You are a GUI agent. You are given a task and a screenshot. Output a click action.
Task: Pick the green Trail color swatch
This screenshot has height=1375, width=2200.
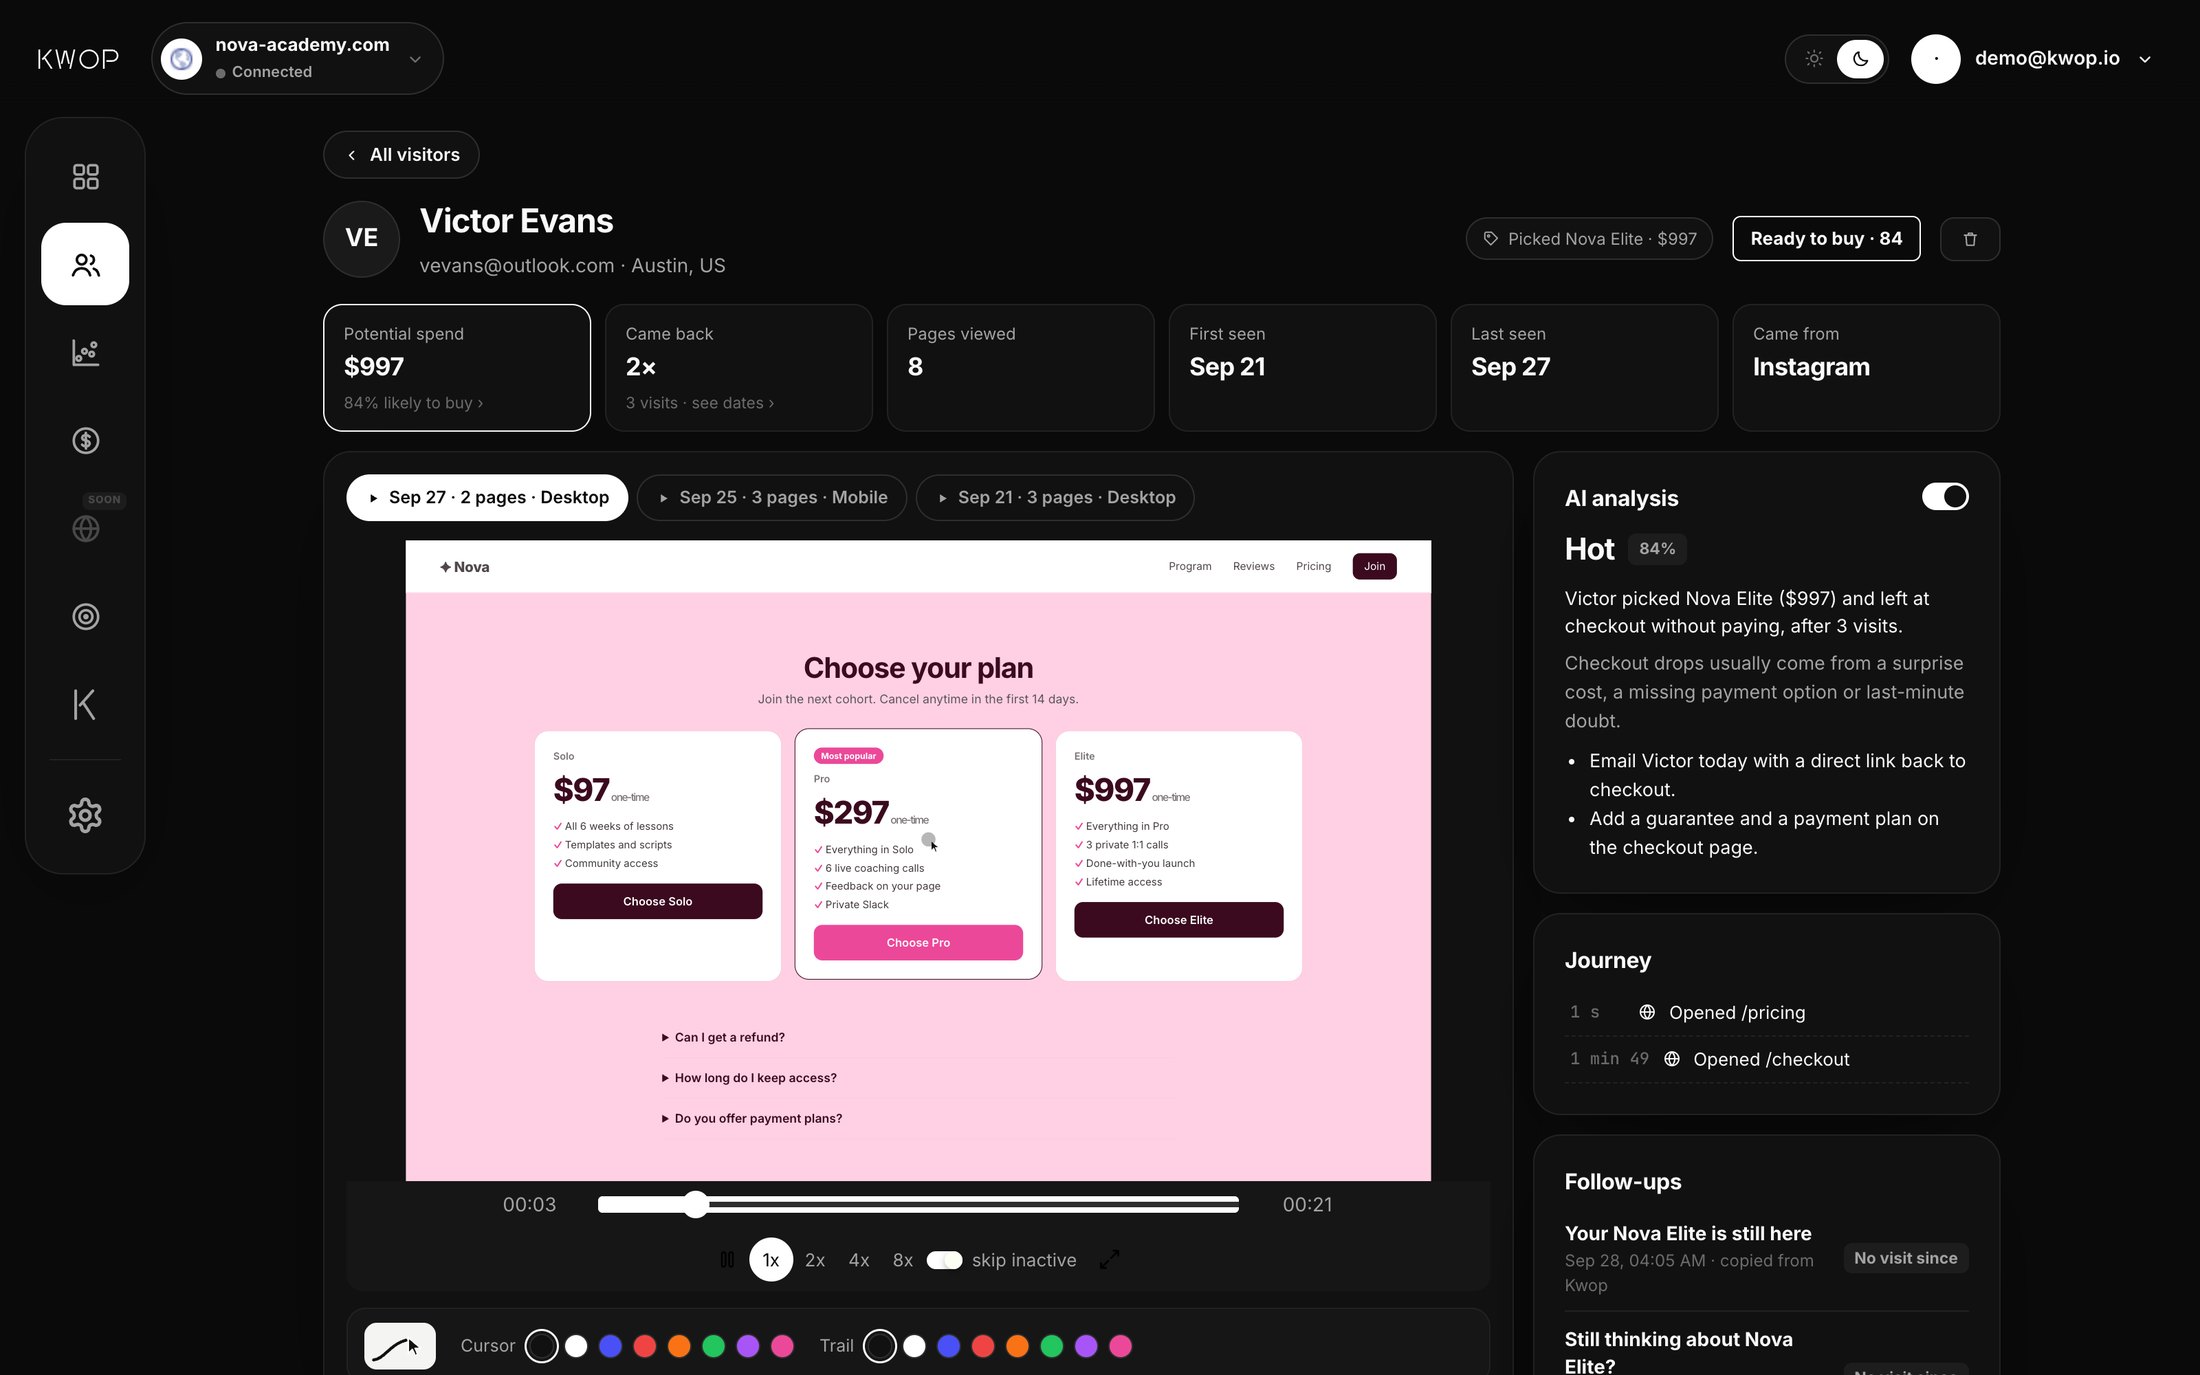coord(1052,1346)
